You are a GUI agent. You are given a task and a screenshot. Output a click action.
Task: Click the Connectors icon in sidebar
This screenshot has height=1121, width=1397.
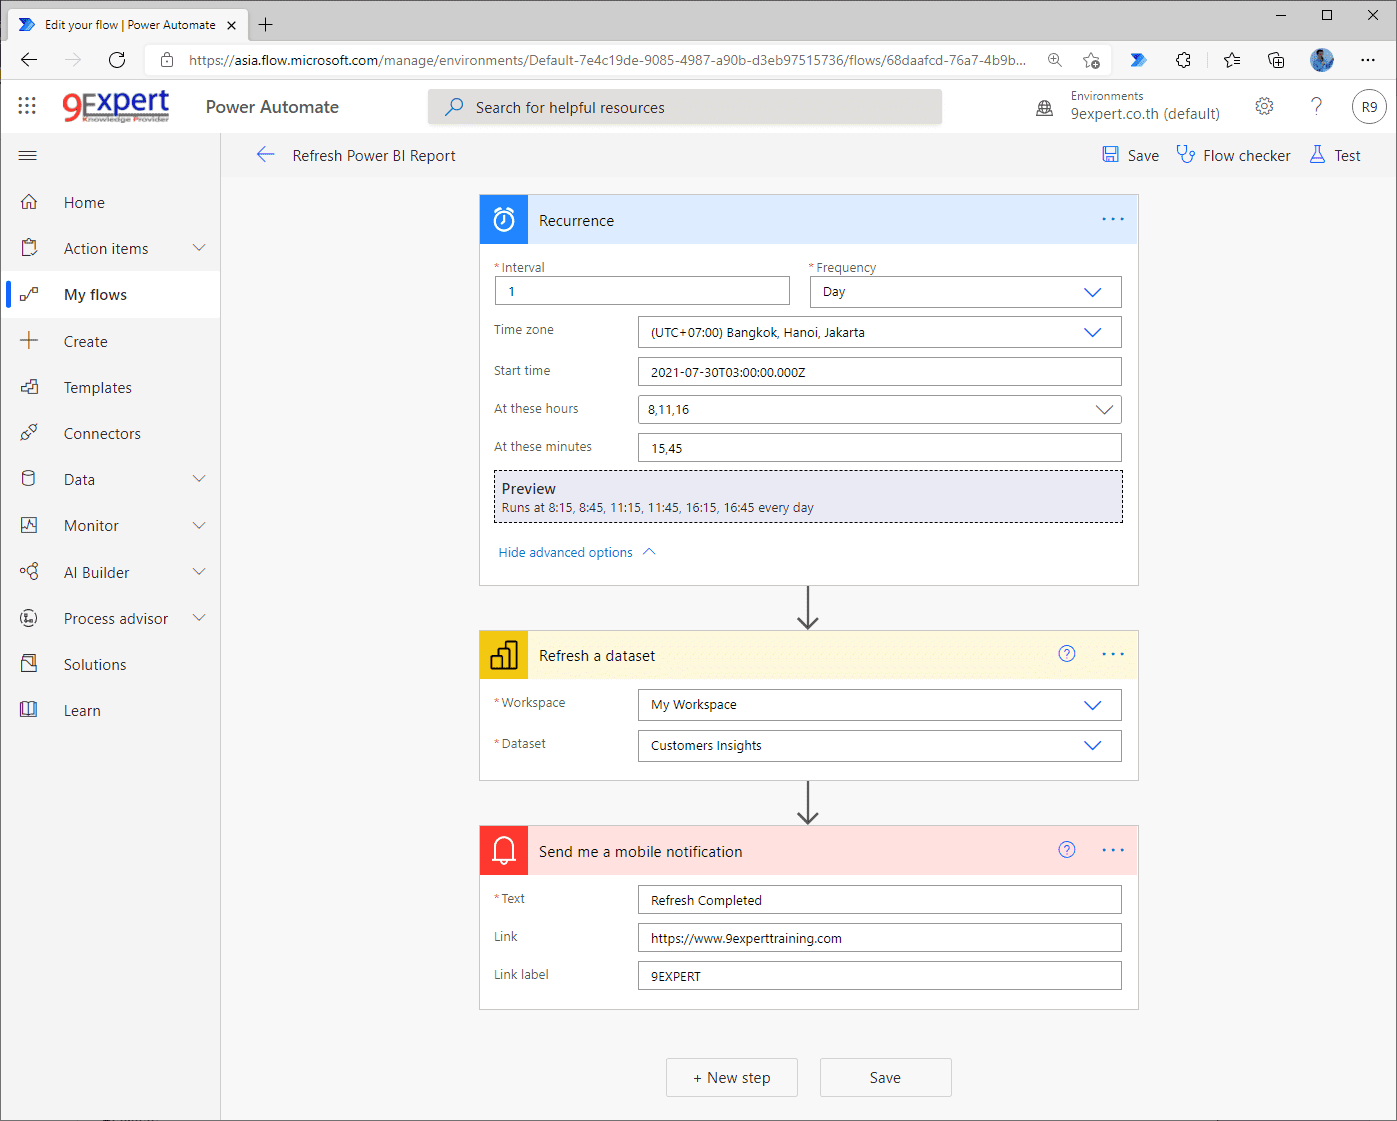pos(30,433)
